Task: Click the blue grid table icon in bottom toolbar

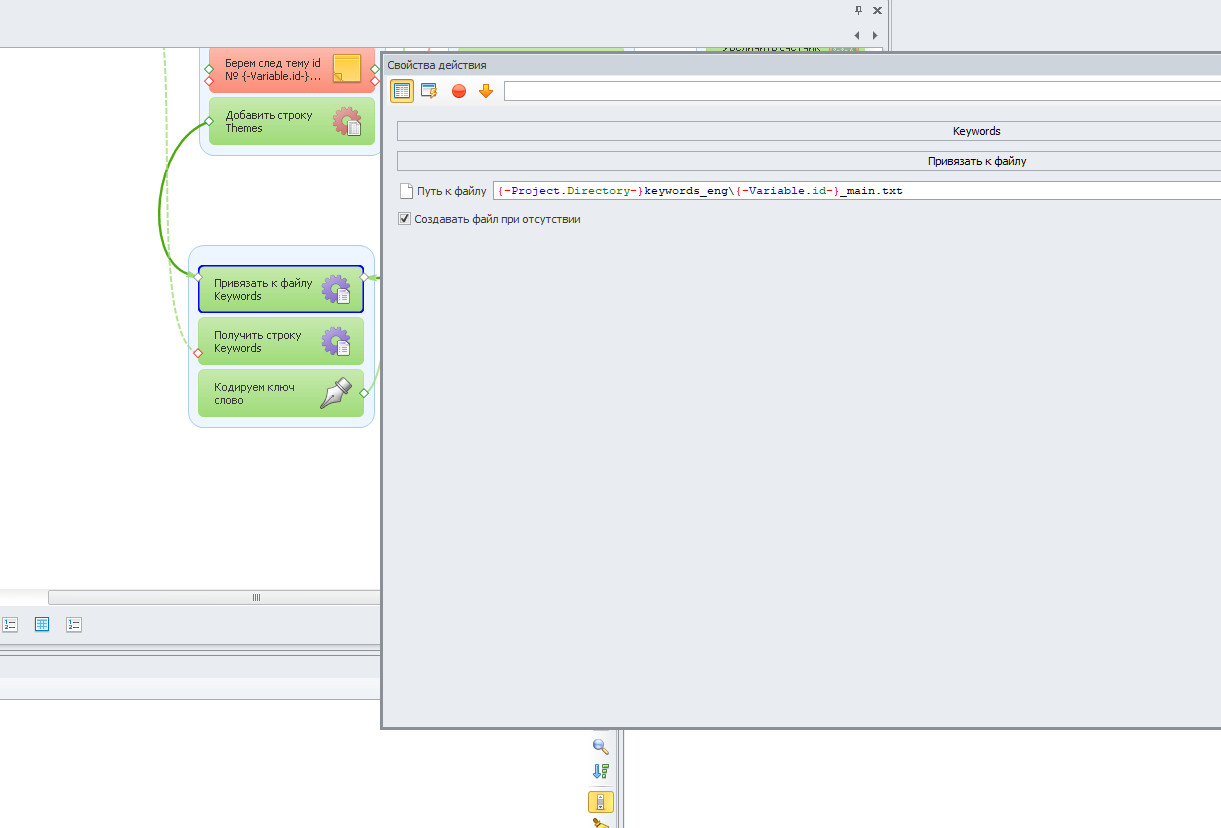Action: 42,624
